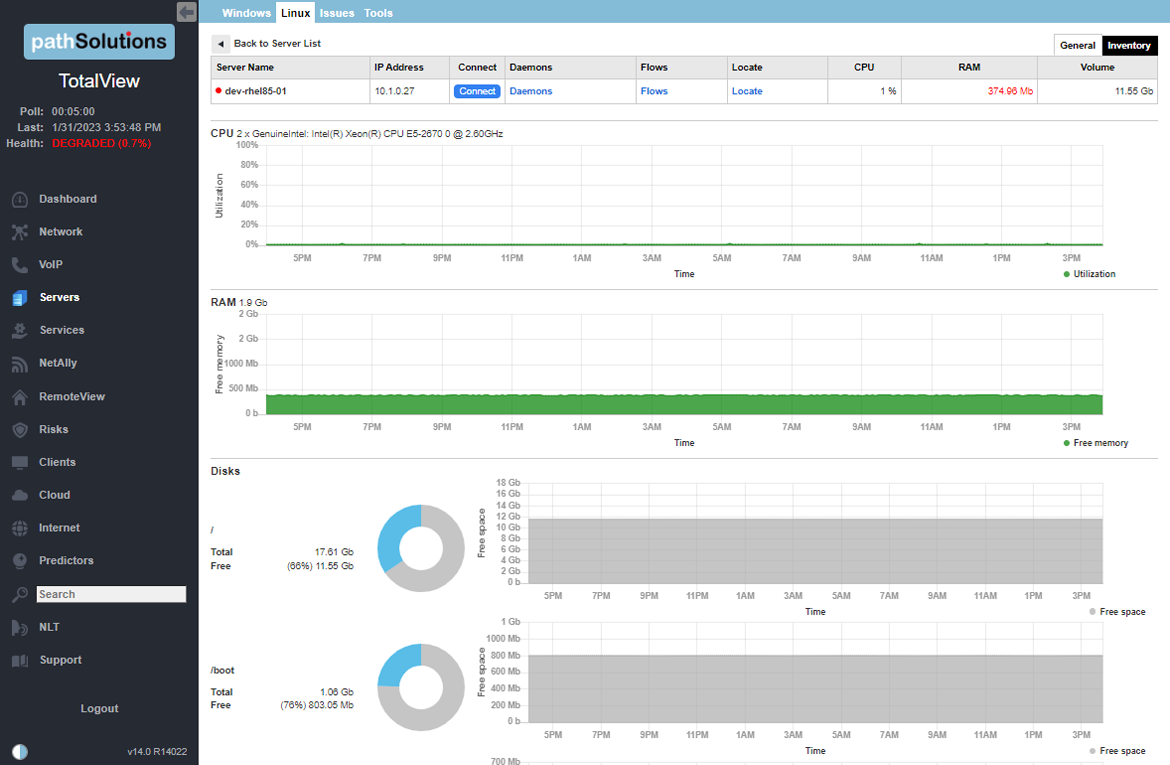Collapse sidebar with the left arrow button
Screen dimensions: 1170x765
point(186,12)
